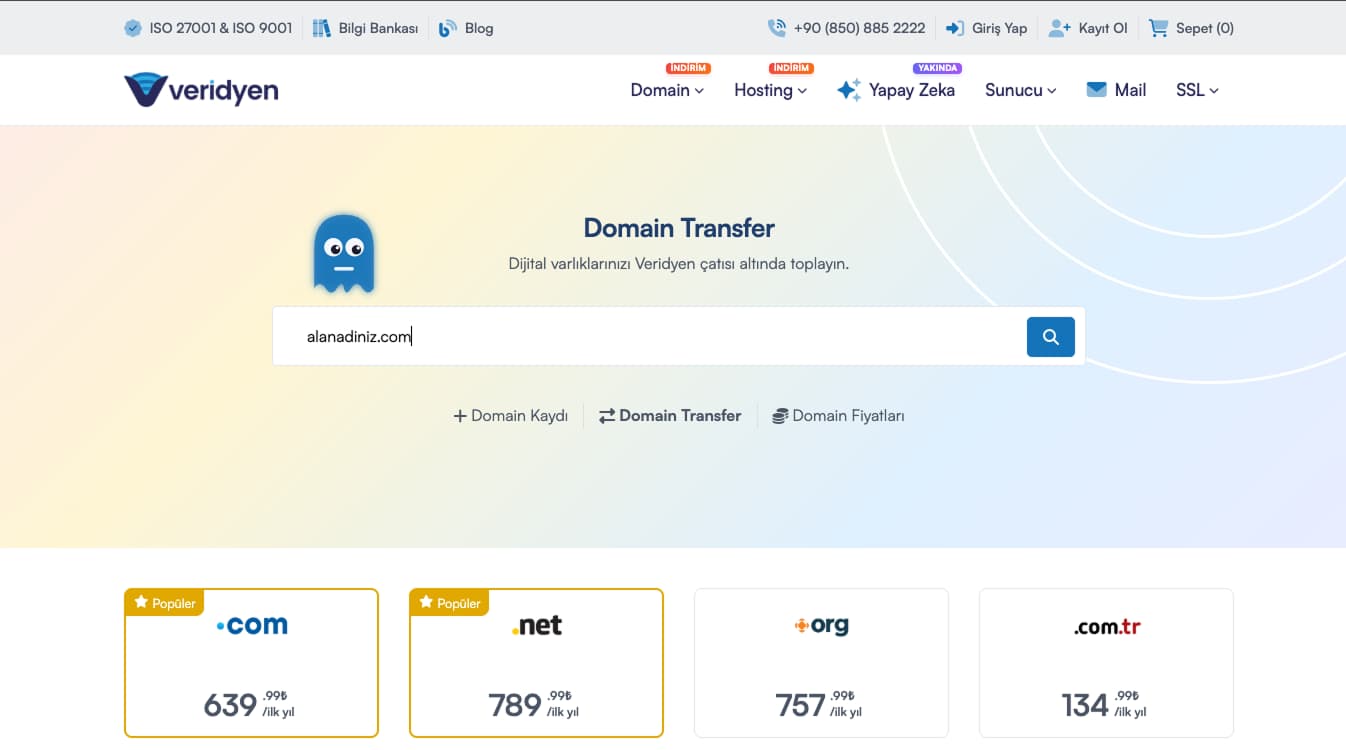
Task: Click the YAKINDA badge
Action: [937, 68]
